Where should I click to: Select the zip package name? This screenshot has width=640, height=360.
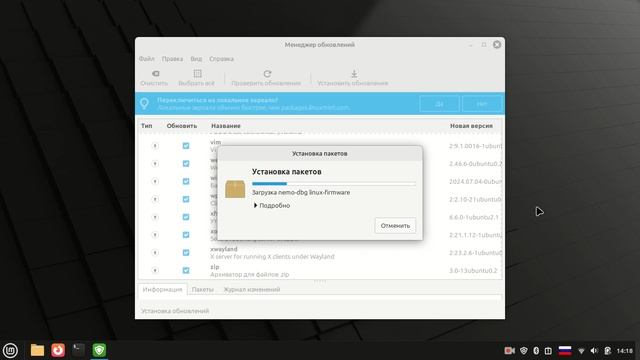pos(215,267)
